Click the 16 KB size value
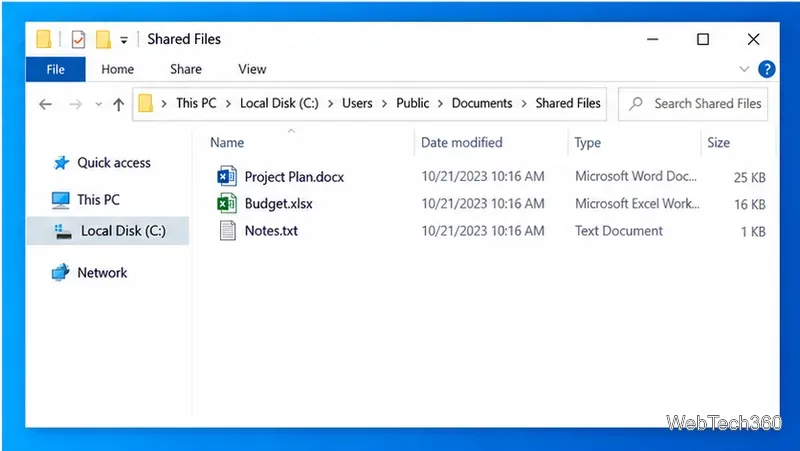 coord(749,205)
